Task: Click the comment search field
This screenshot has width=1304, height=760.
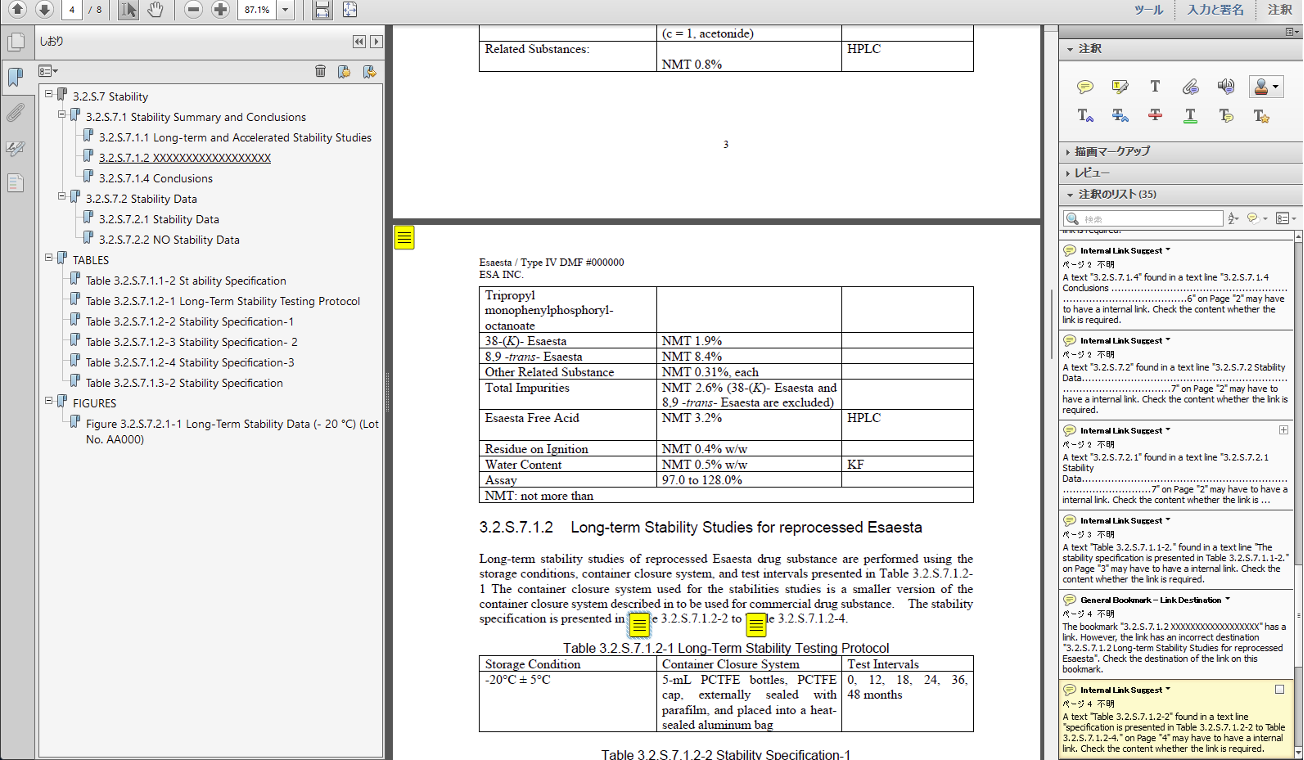Action: coord(1152,218)
